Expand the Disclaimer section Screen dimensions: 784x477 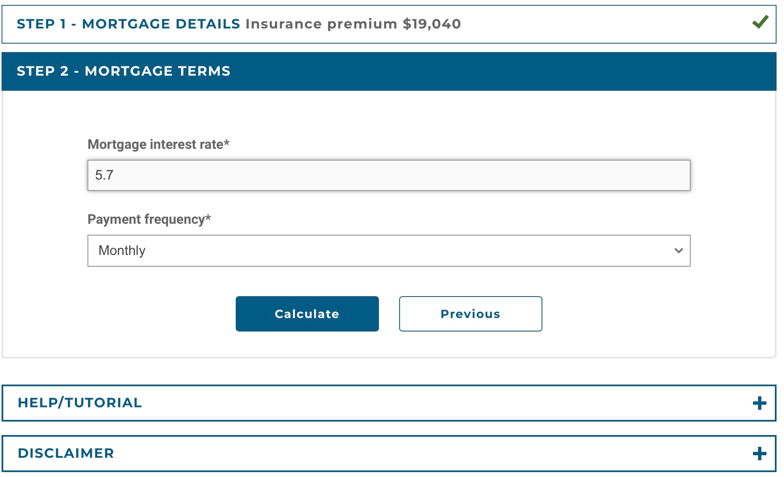(x=388, y=454)
